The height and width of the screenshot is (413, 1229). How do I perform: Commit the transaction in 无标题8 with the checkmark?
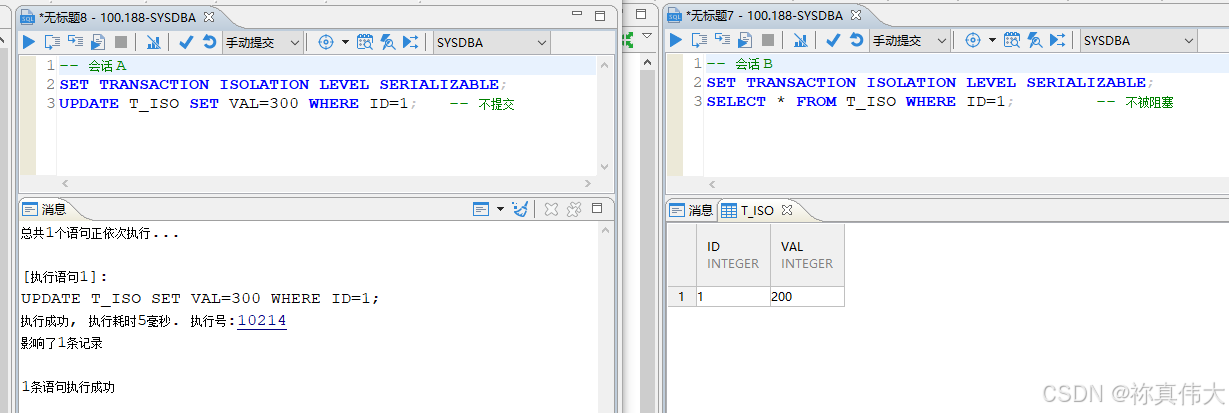coord(186,42)
